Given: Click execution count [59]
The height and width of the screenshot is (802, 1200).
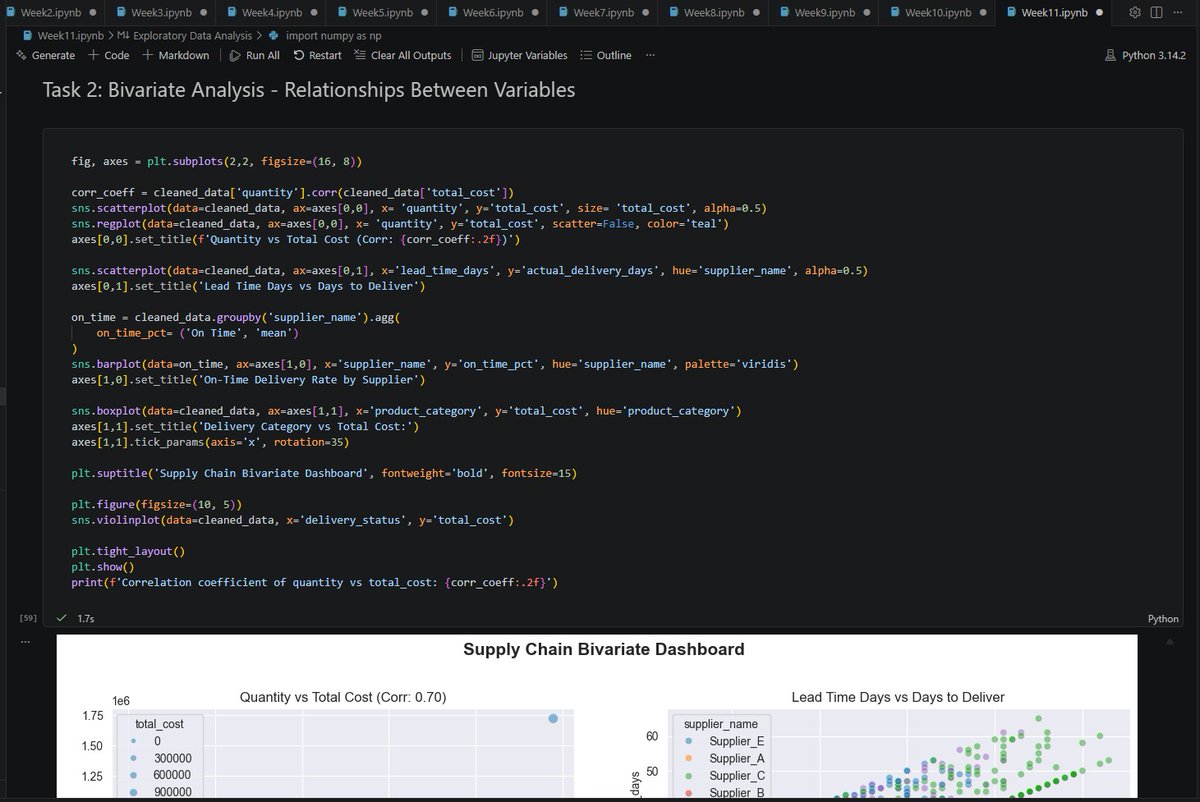Looking at the screenshot, I should coord(28,618).
